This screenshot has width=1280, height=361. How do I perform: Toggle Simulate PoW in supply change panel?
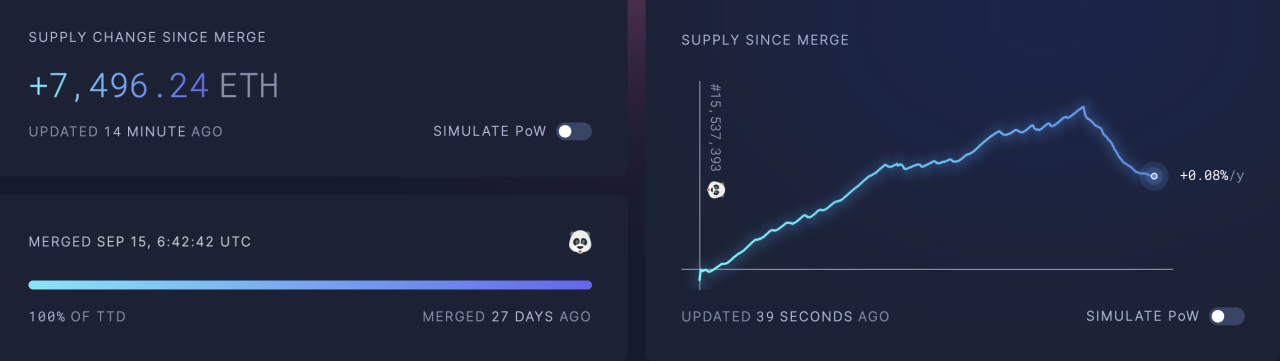coord(574,131)
